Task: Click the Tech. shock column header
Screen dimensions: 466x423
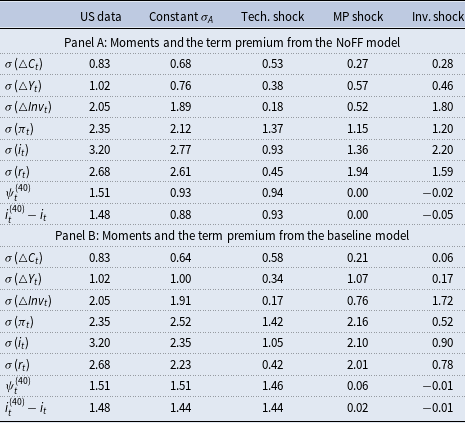Action: [272, 17]
